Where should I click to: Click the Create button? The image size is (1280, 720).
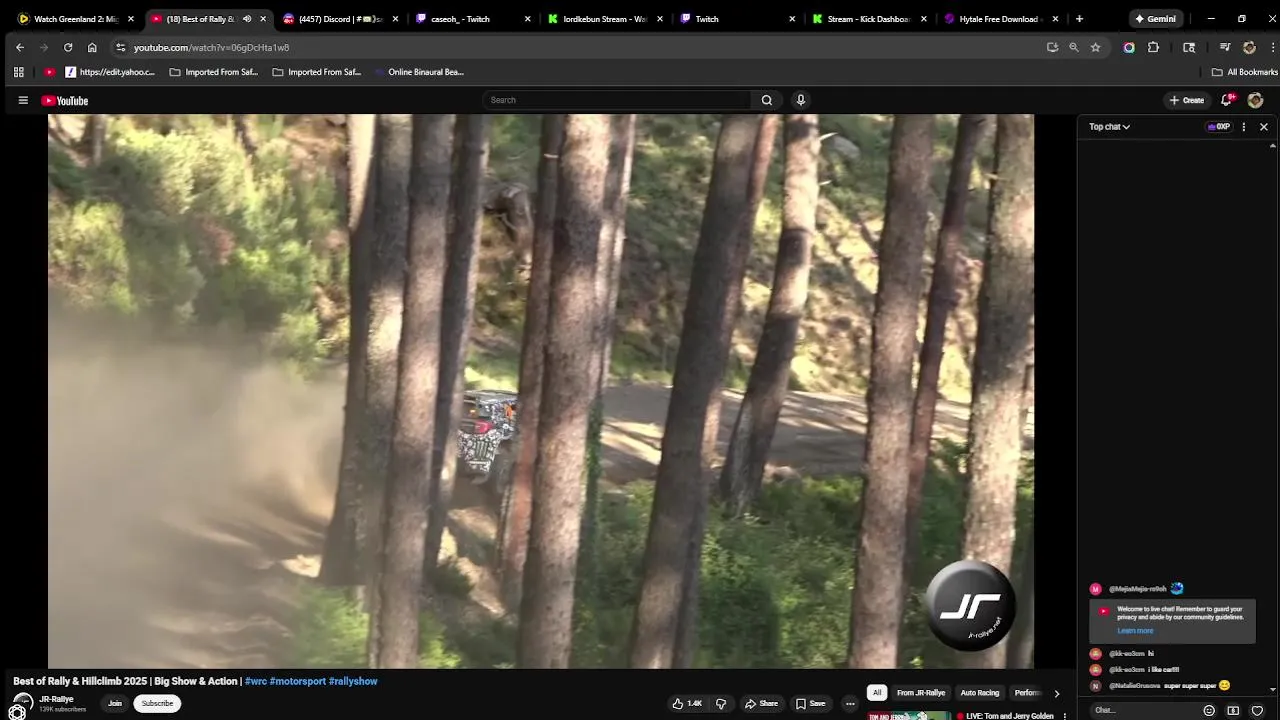pos(1187,100)
